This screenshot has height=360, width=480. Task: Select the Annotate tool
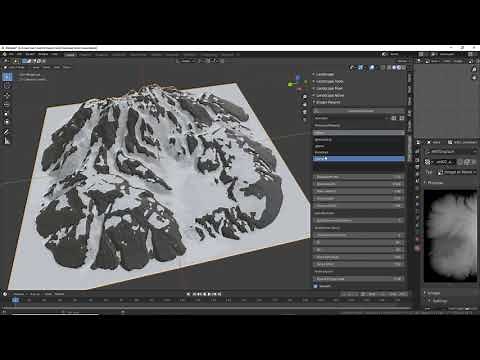(7, 132)
